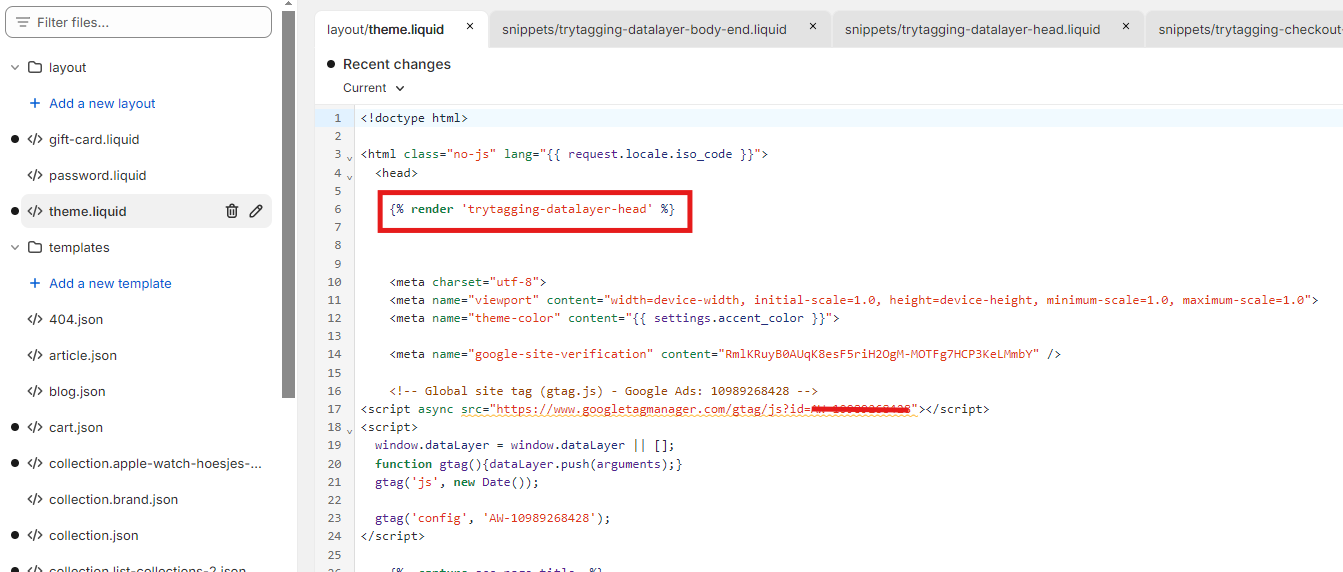The height and width of the screenshot is (572, 1343).
Task: Collapse the templates folder chevron
Action: pos(15,247)
